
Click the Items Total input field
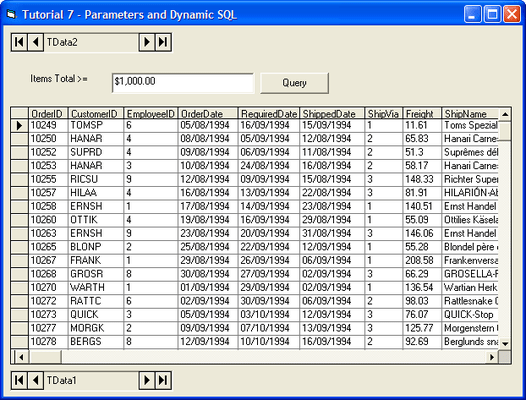(183, 83)
